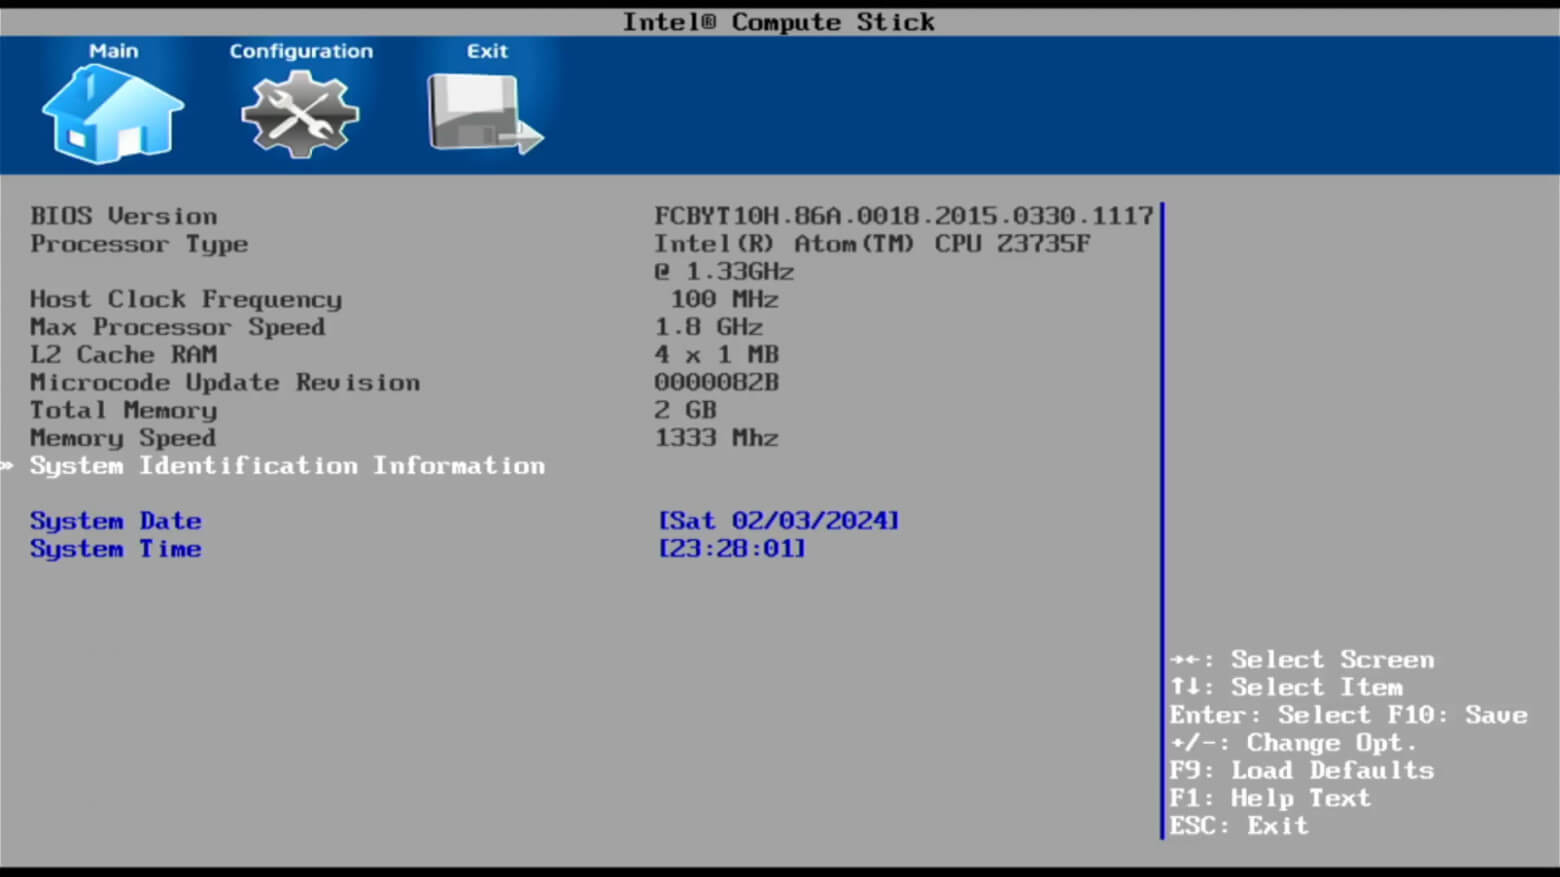Click the Total Memory label

click(123, 410)
